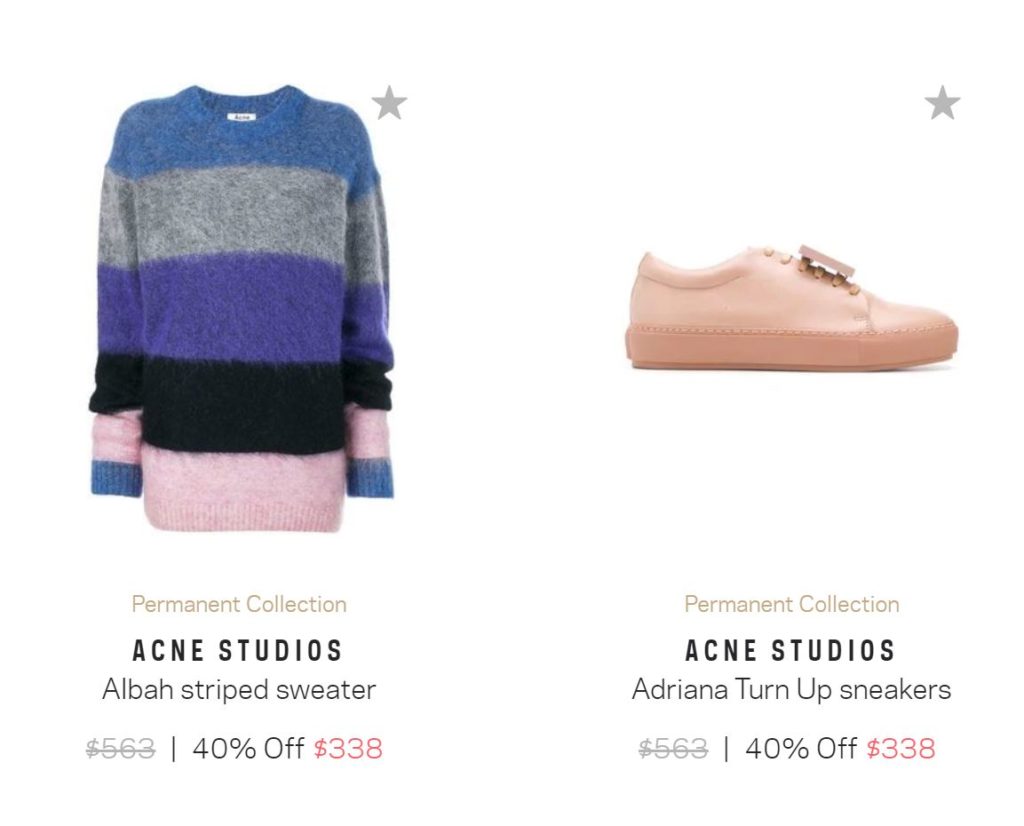The width and height of the screenshot is (1024, 826).
Task: Click the sweater's crossed-out $563 price
Action: pyautogui.click(x=121, y=748)
